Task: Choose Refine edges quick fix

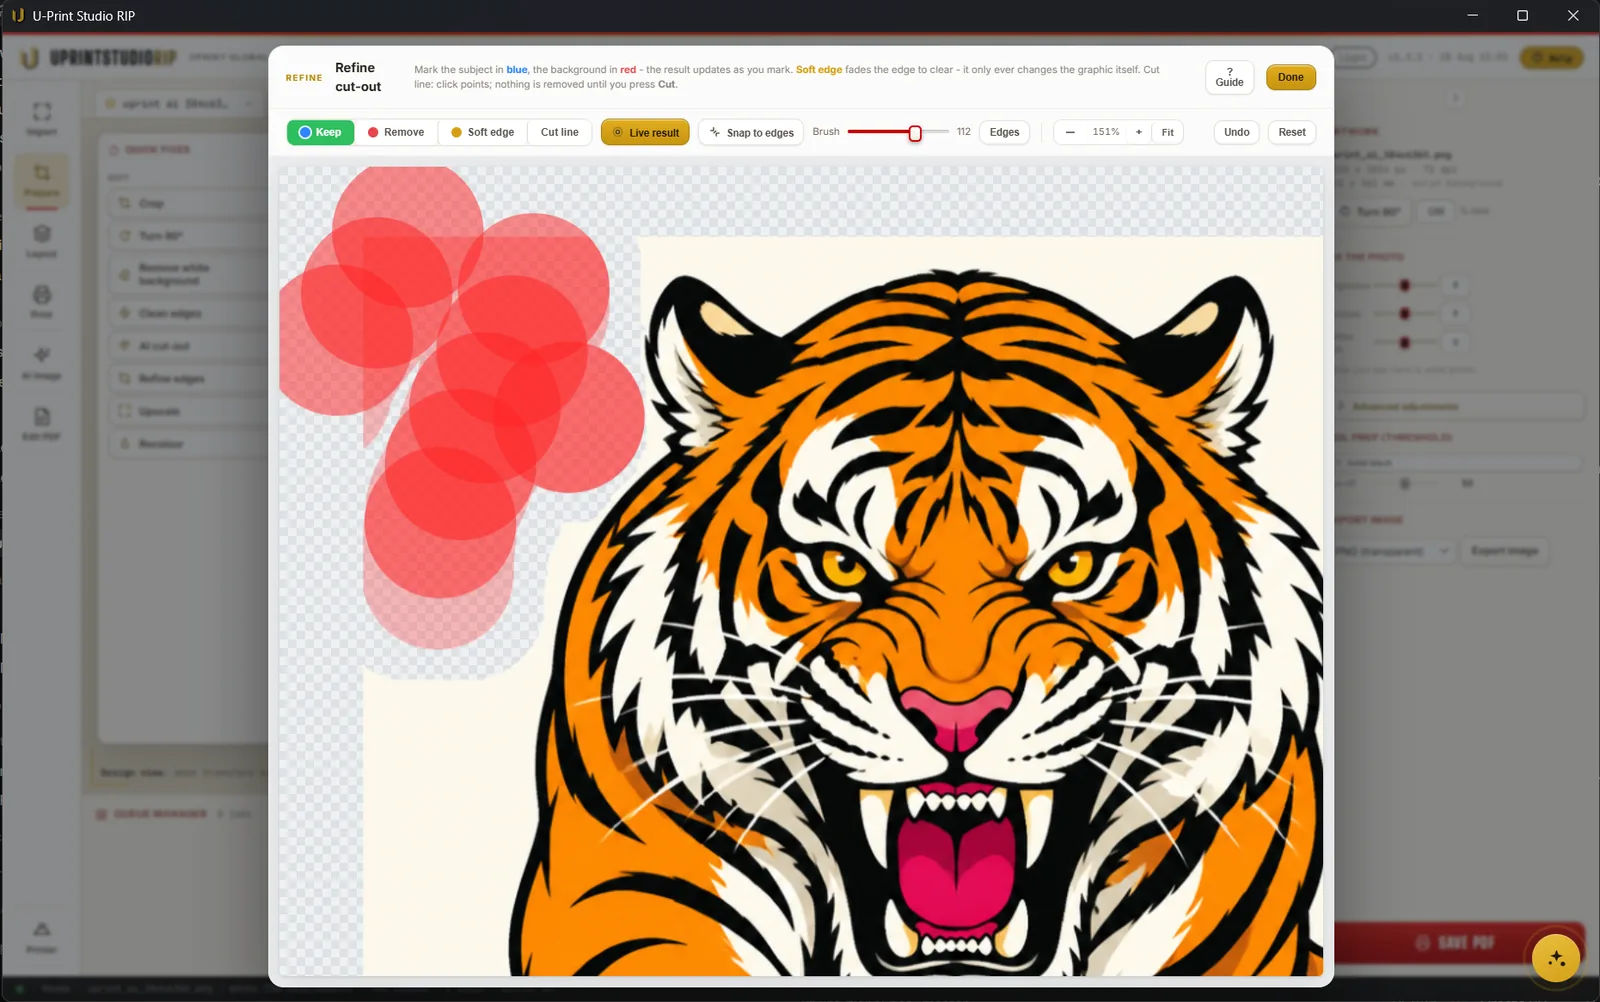Action: 188,379
